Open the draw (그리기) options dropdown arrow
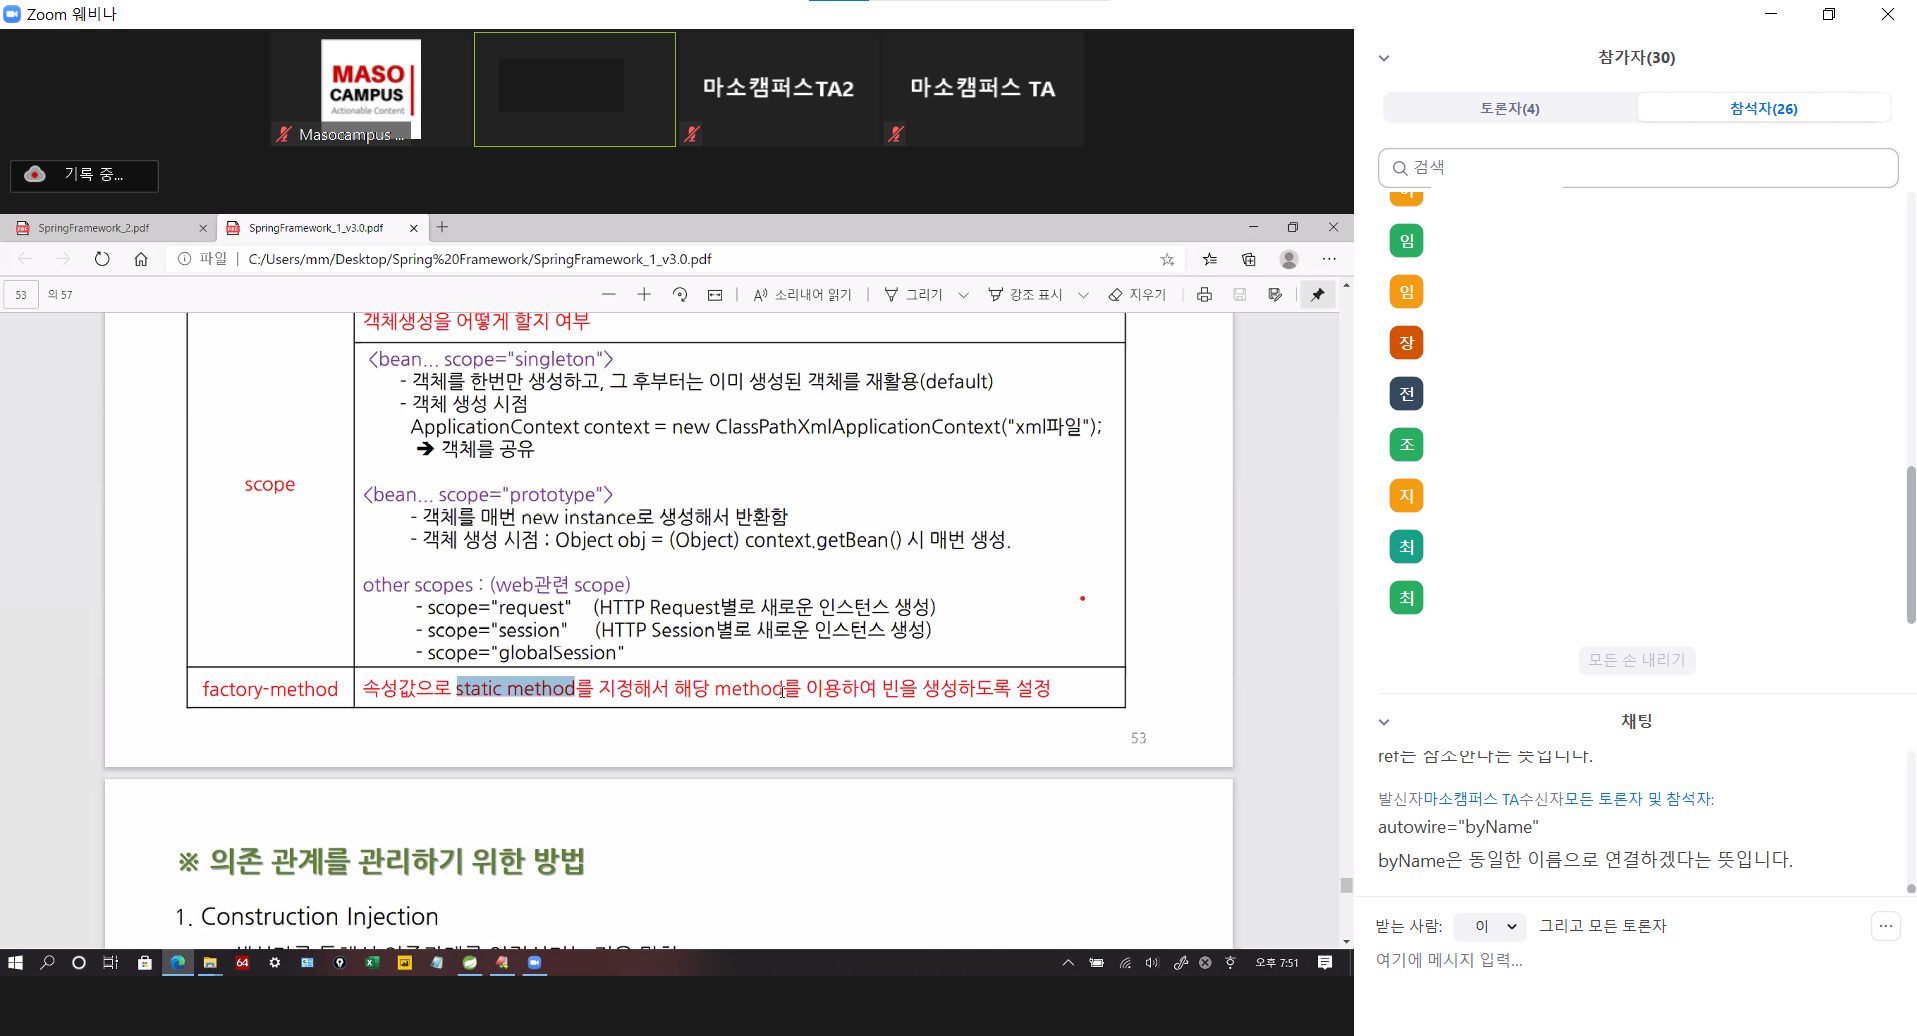Image resolution: width=1917 pixels, height=1036 pixels. 963,295
